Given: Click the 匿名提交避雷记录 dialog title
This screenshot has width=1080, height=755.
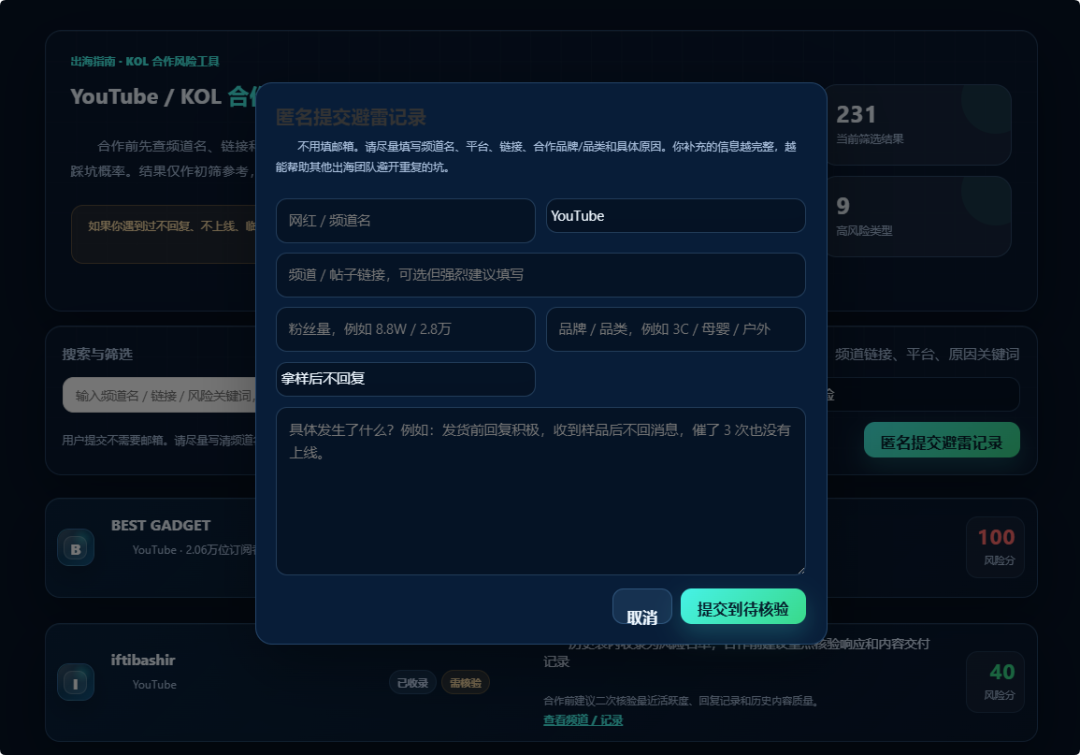Looking at the screenshot, I should (x=351, y=117).
